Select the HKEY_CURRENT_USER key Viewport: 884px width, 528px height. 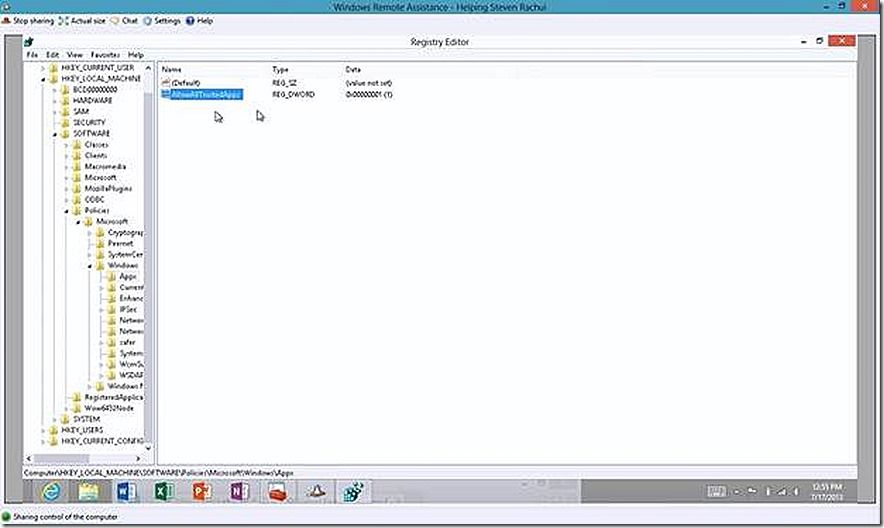[98, 68]
